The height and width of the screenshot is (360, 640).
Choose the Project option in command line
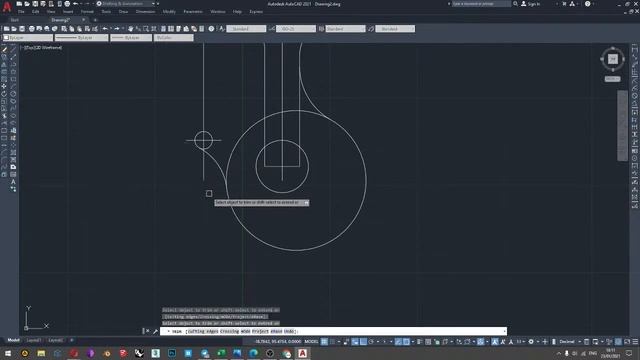260,331
